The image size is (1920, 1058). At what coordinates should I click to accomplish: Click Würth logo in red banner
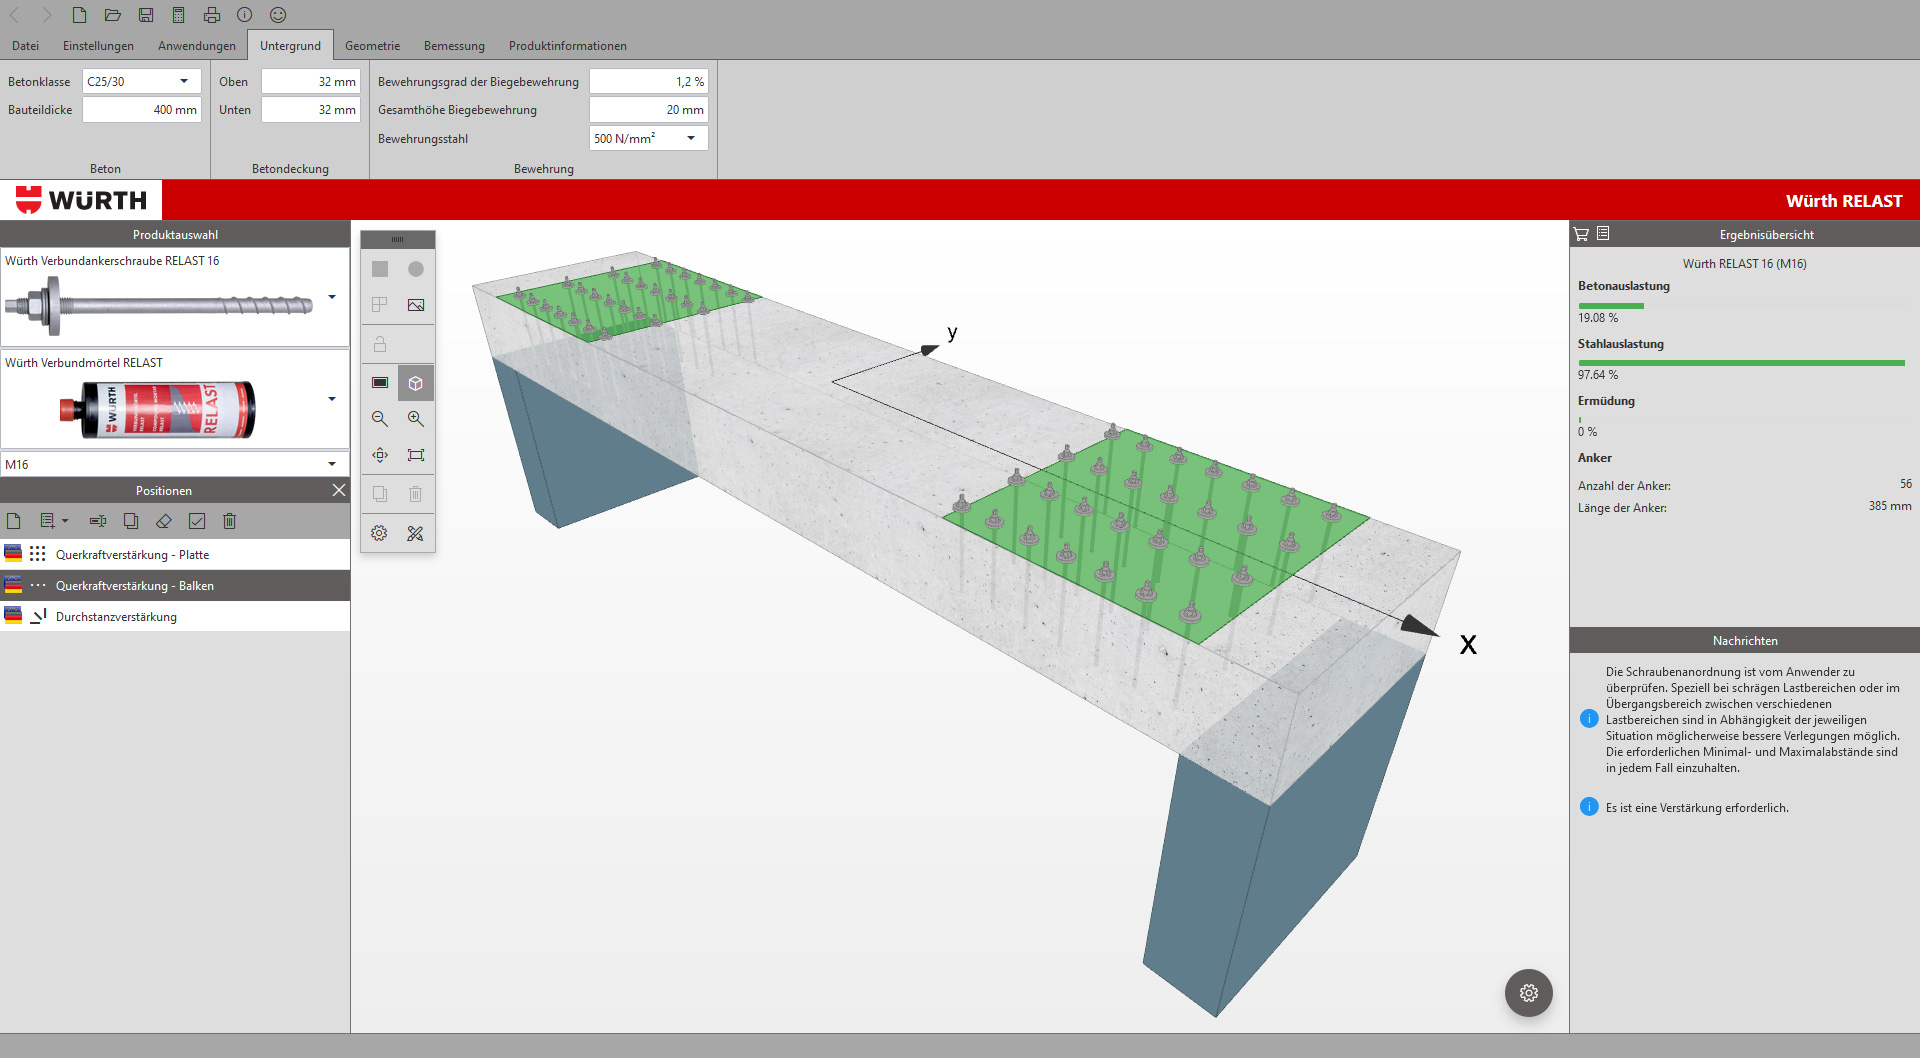click(x=81, y=200)
